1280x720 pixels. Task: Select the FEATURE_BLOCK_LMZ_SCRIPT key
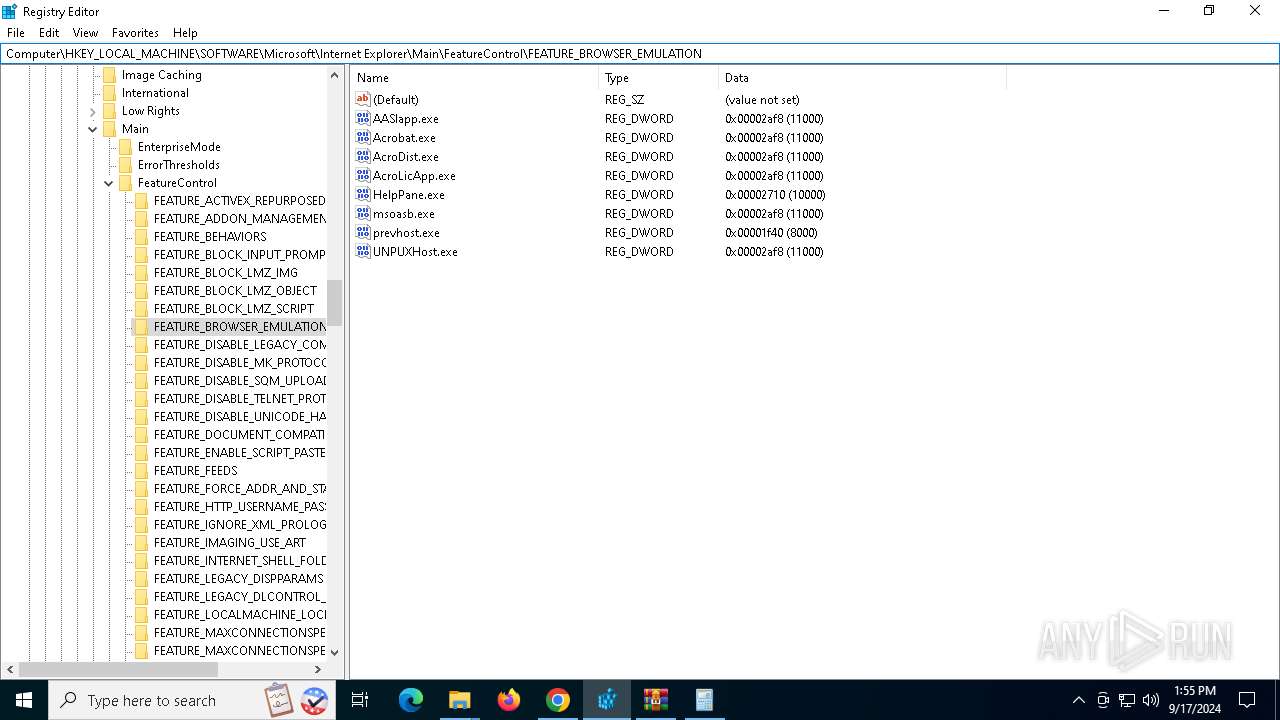234,309
